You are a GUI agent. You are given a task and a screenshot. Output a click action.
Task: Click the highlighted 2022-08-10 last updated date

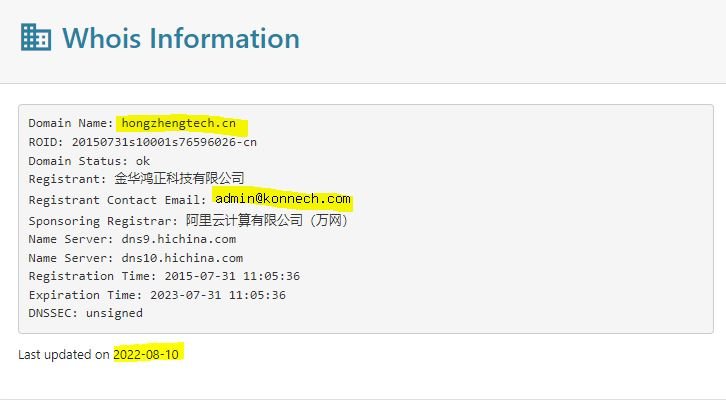coord(146,355)
